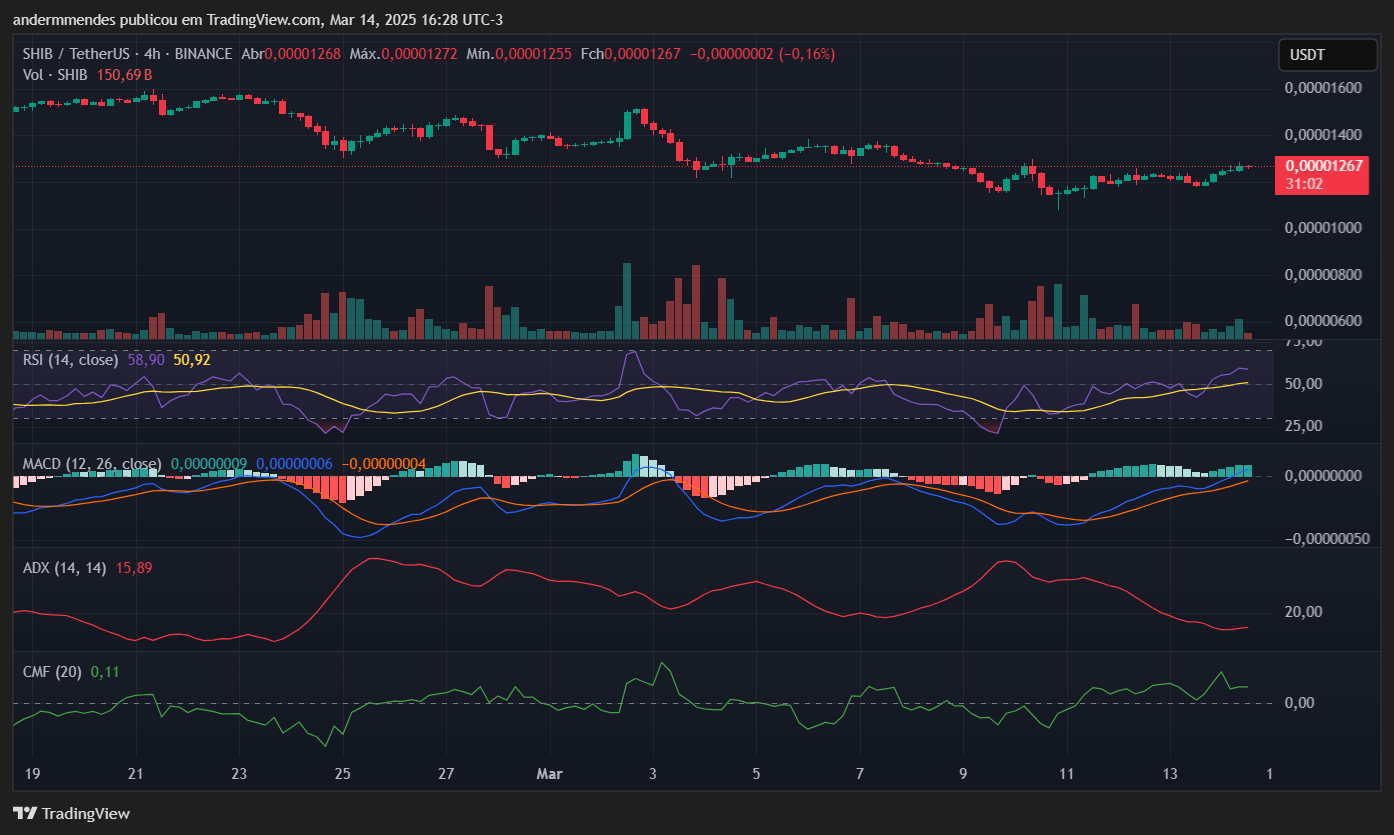This screenshot has height=835, width=1394.
Task: Click the low price Mín 0,00001255
Action: [x=519, y=54]
